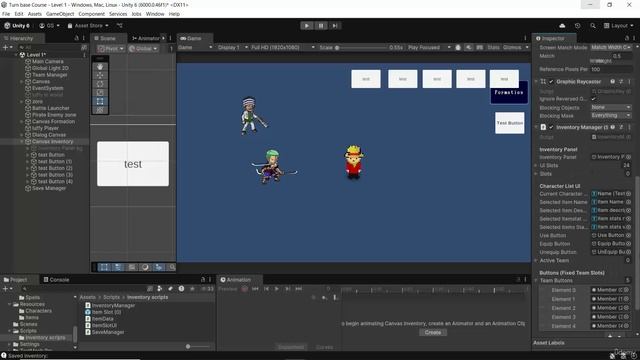Click the Item Slot (0) asset
This screenshot has width=640, height=360.
[103, 312]
